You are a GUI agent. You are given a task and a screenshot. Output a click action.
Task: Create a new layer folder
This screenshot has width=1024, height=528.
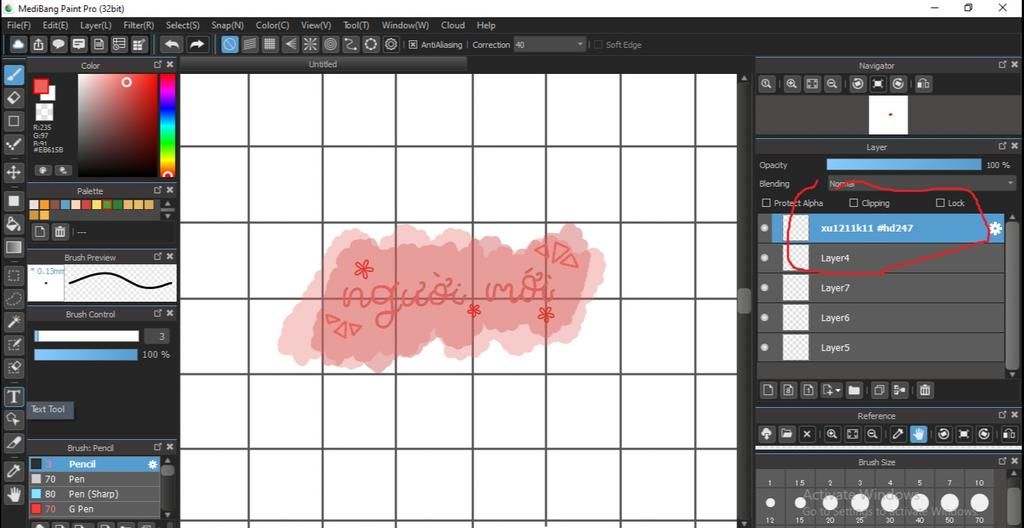click(854, 390)
